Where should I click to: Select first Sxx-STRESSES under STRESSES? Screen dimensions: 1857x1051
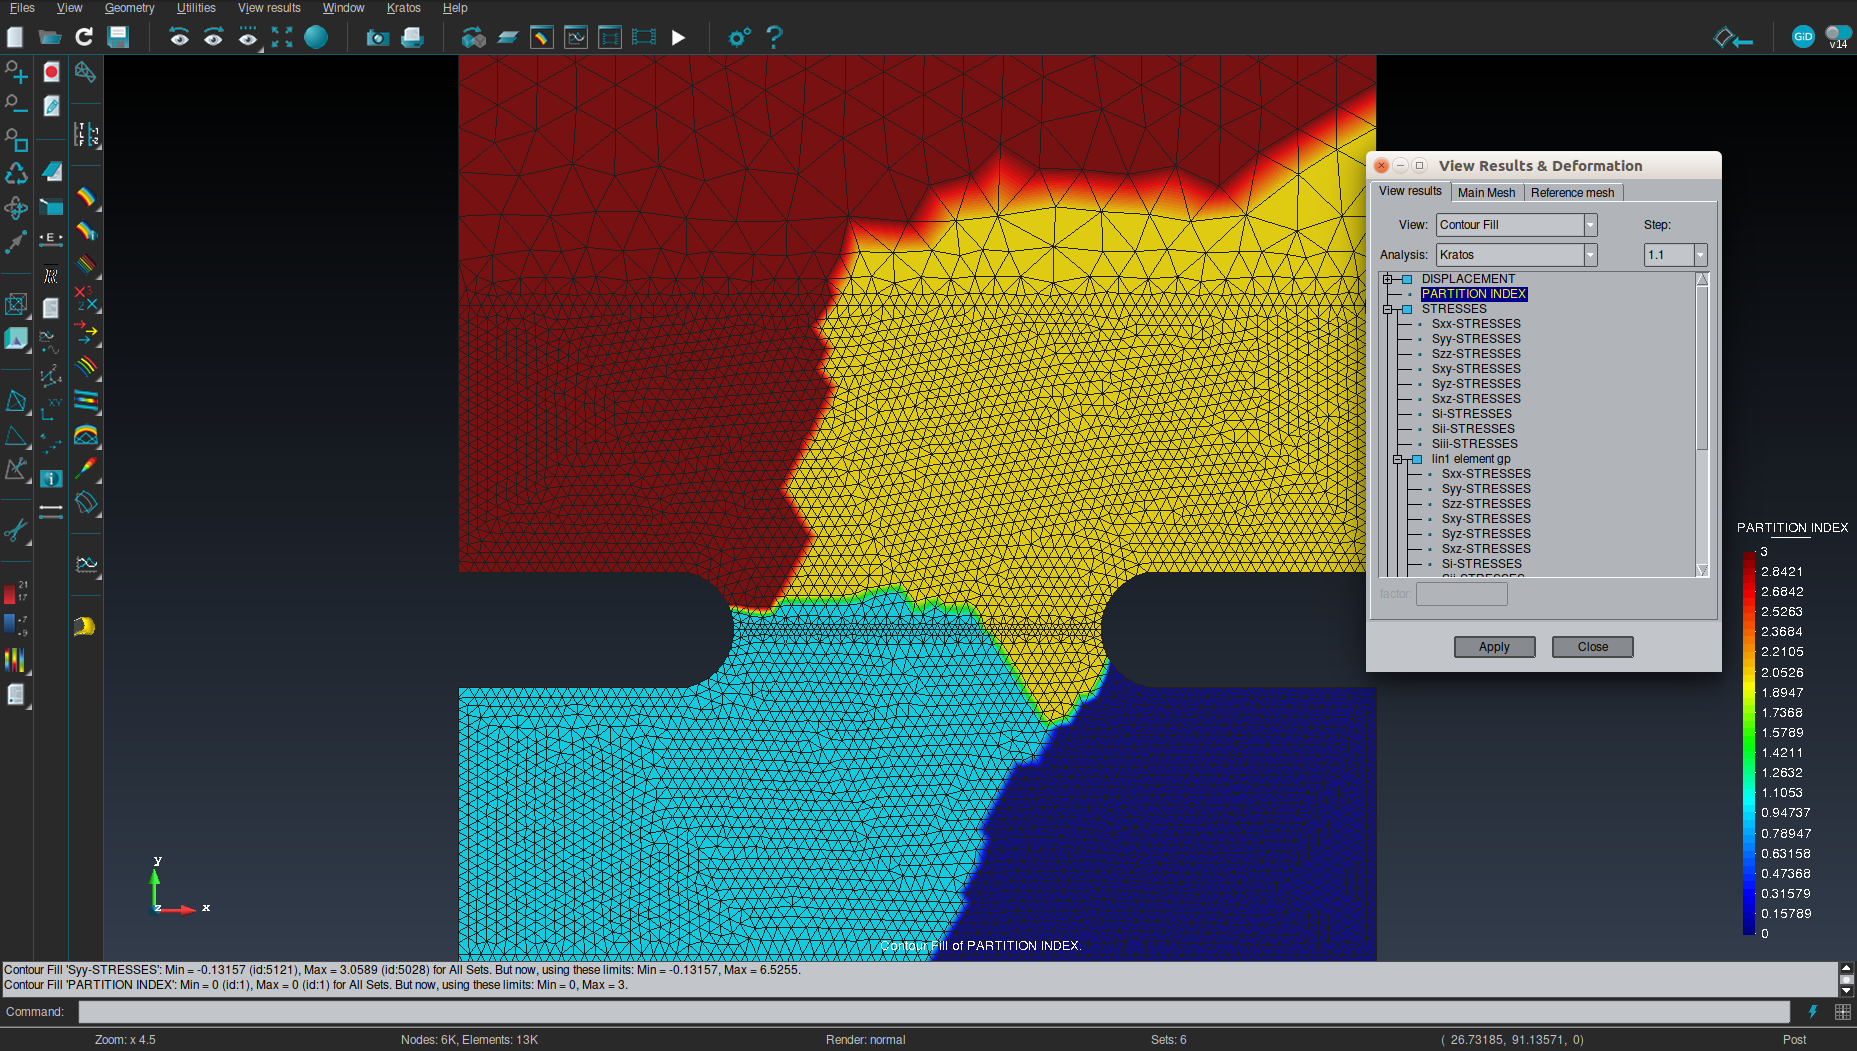pos(1476,324)
